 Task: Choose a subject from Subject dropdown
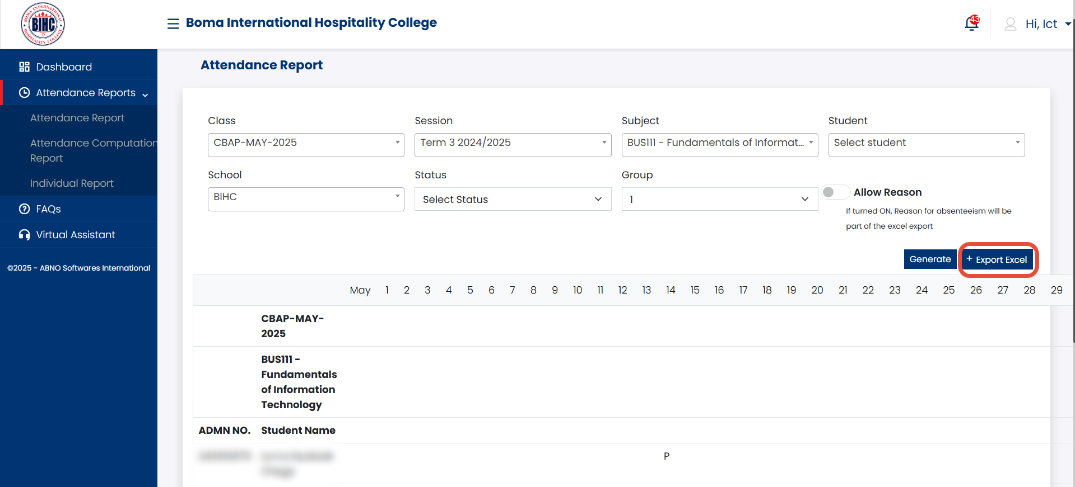pos(719,143)
